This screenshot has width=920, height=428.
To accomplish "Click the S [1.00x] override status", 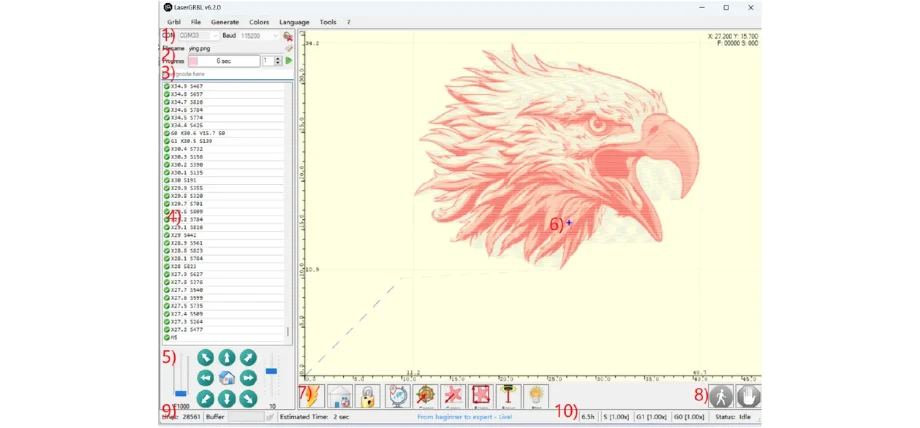I will (616, 417).
